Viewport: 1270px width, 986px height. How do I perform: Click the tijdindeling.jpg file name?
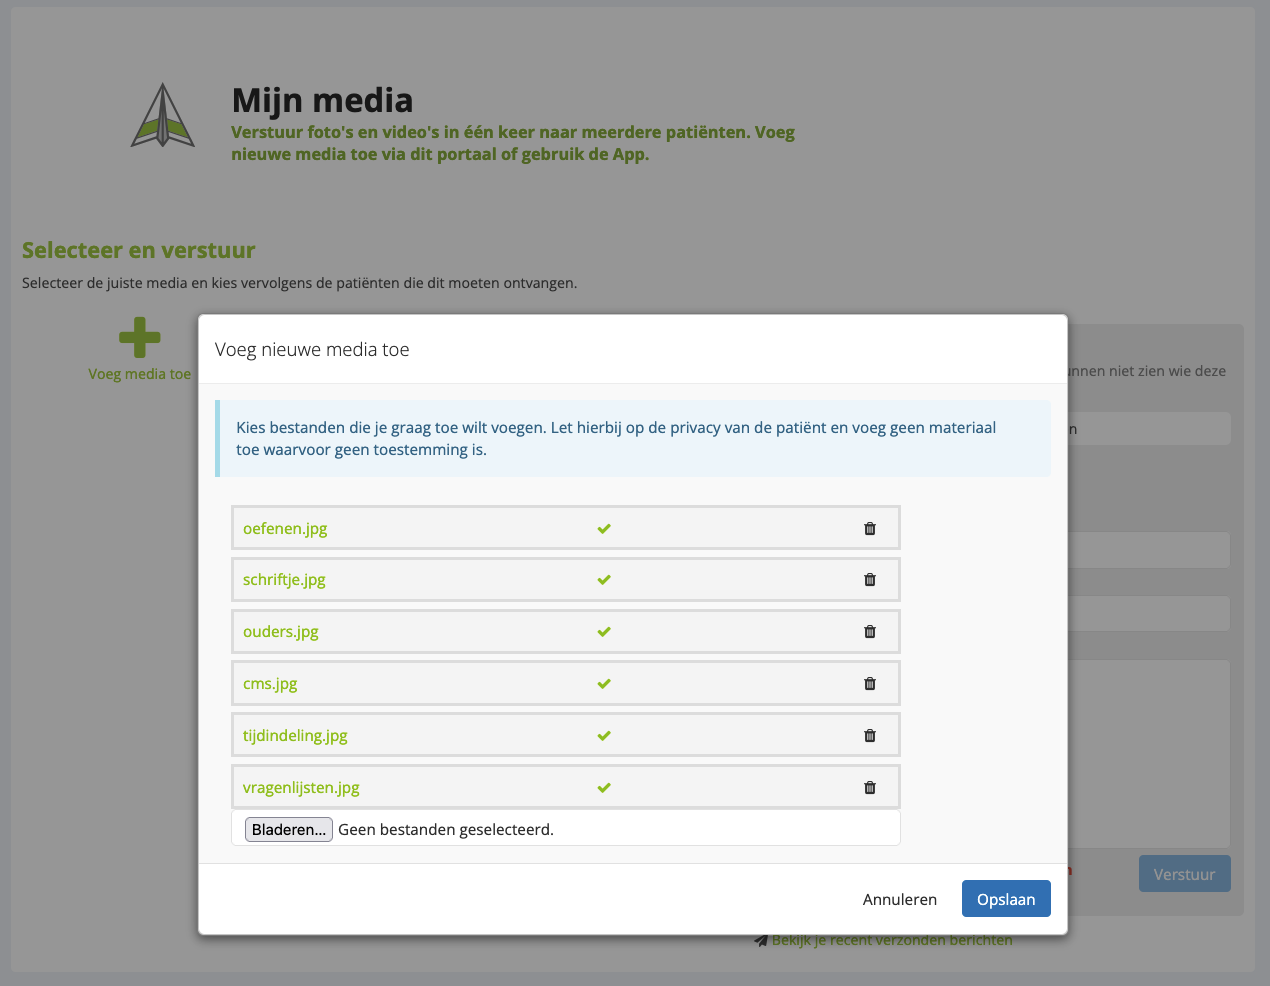295,736
